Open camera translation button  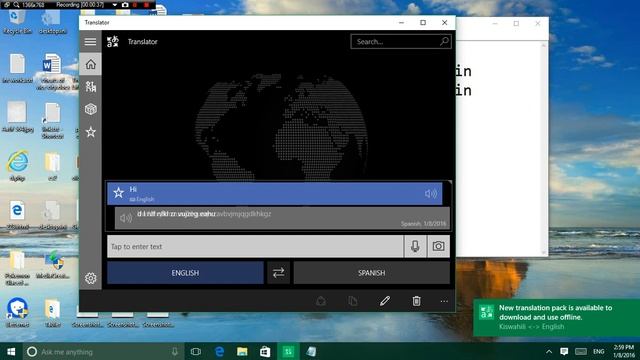click(438, 247)
